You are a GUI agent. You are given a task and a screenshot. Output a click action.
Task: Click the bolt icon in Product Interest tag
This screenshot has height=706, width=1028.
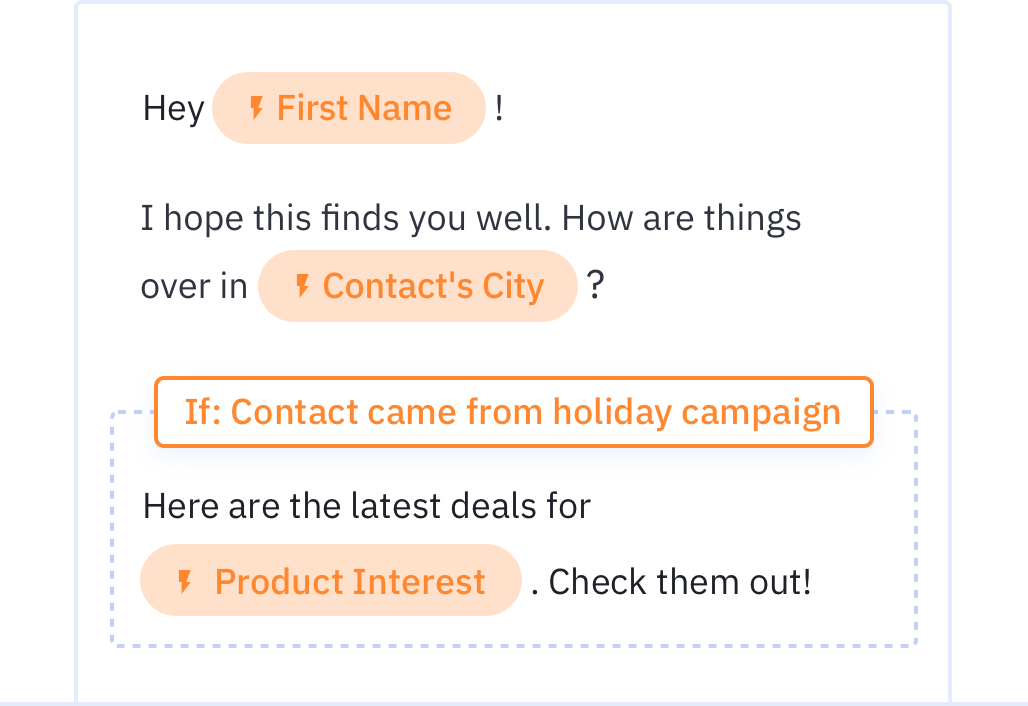click(185, 581)
